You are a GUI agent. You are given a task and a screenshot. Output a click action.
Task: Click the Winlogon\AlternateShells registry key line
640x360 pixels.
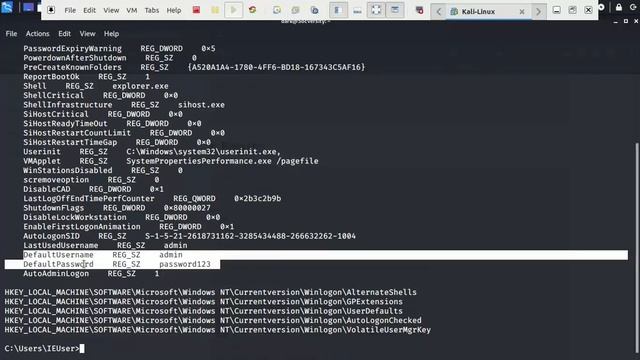pos(211,292)
